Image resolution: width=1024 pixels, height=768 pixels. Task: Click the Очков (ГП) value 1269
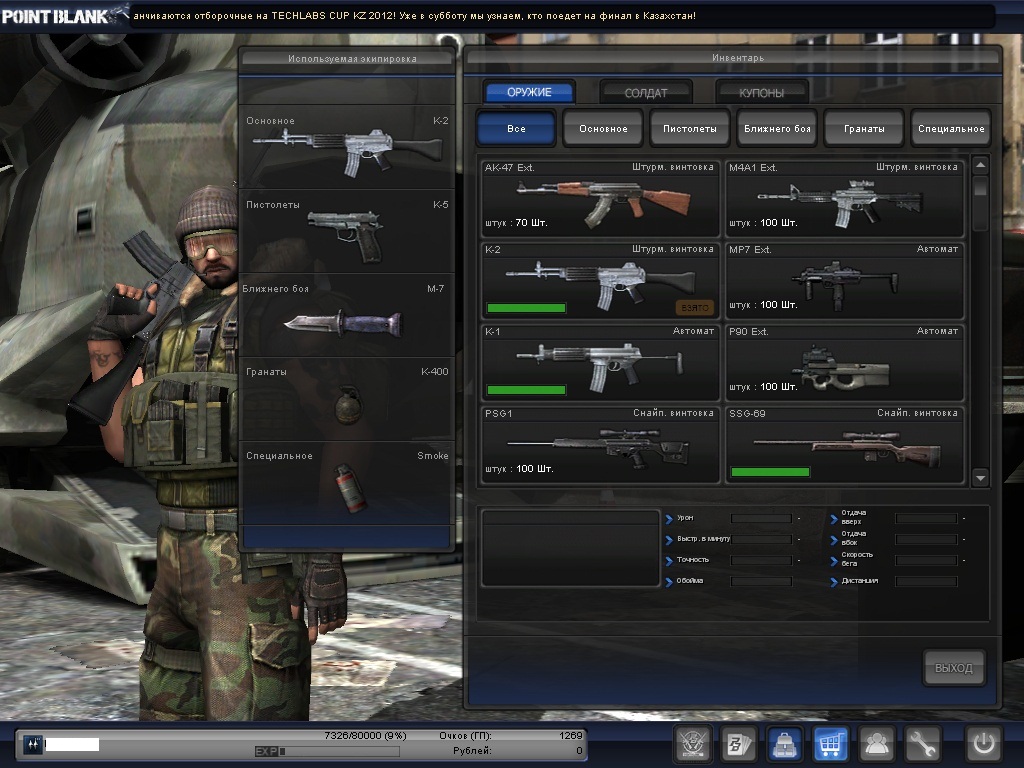coord(570,735)
